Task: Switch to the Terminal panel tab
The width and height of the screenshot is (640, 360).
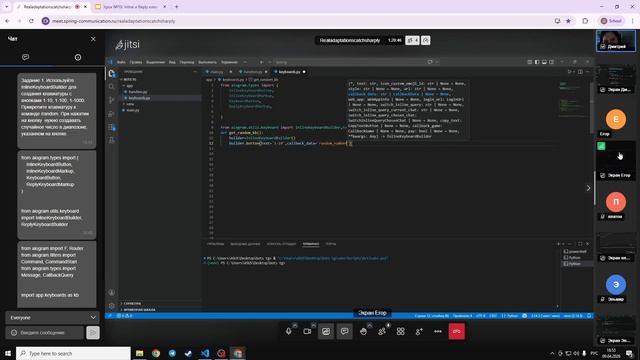Action: tap(311, 244)
